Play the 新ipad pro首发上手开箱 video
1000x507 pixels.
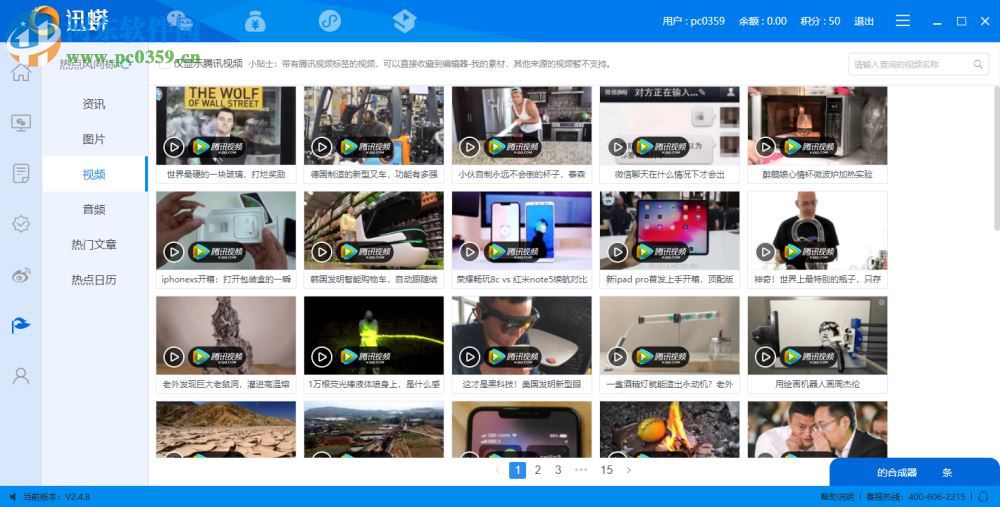coord(617,252)
